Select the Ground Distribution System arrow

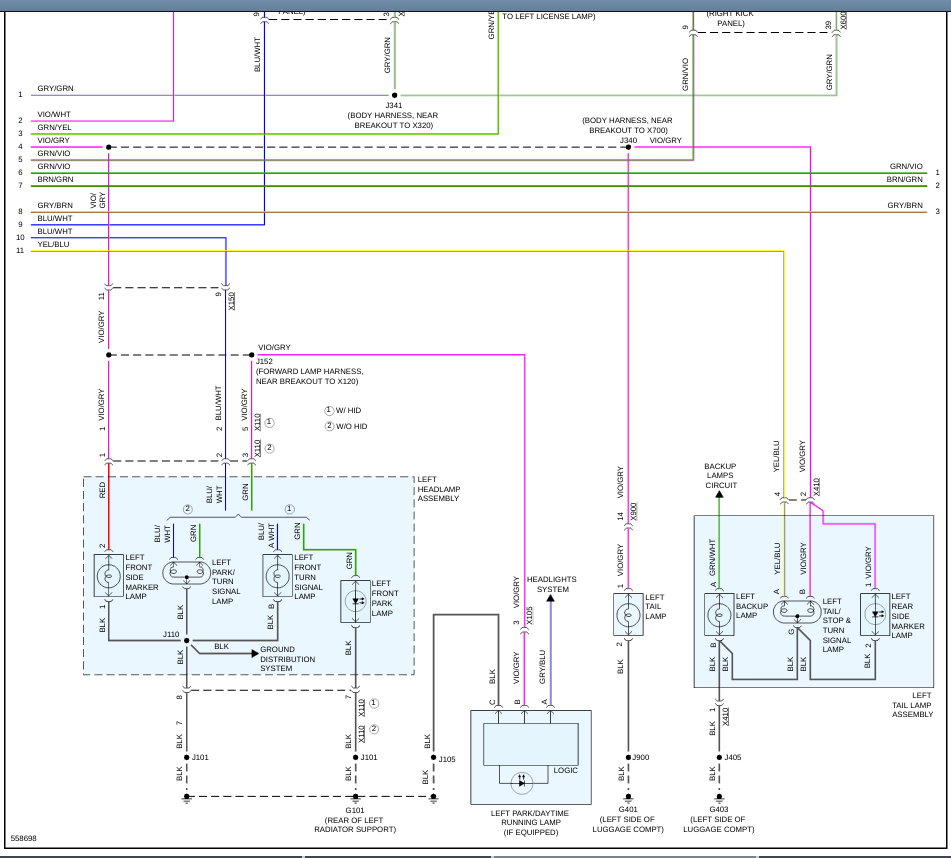pyautogui.click(x=255, y=653)
